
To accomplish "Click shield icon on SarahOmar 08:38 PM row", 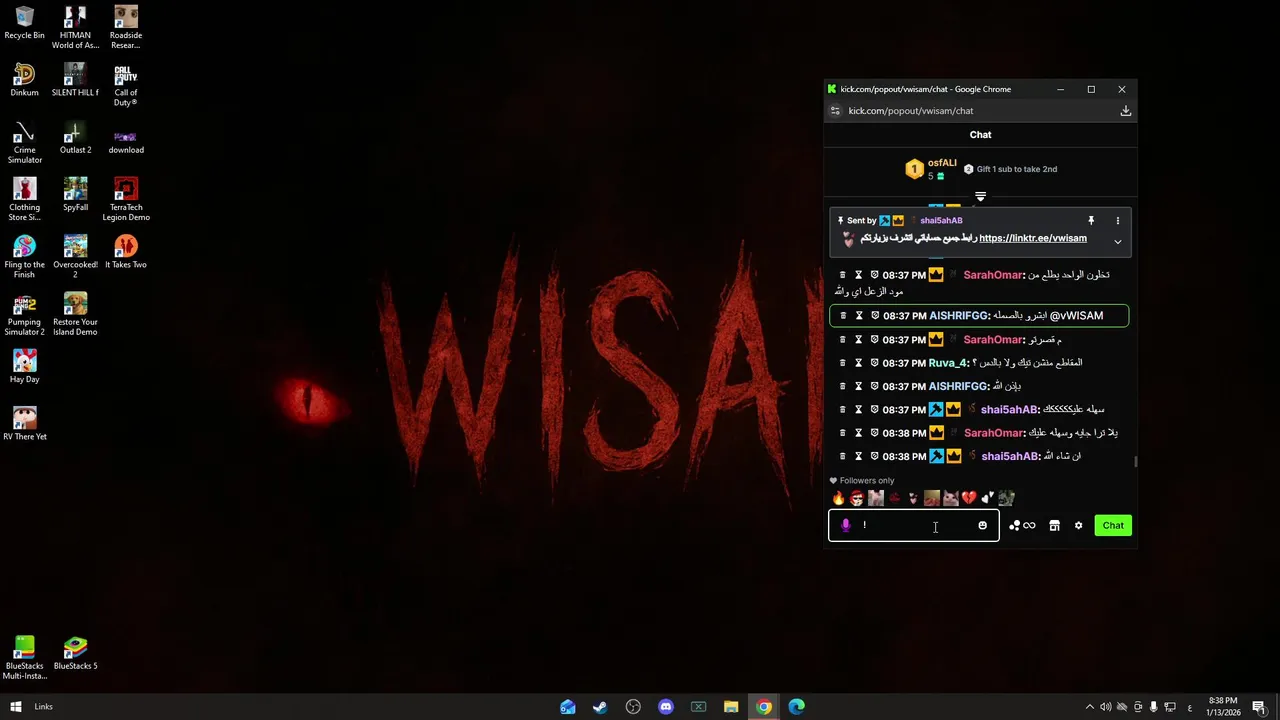I will click(x=874, y=433).
